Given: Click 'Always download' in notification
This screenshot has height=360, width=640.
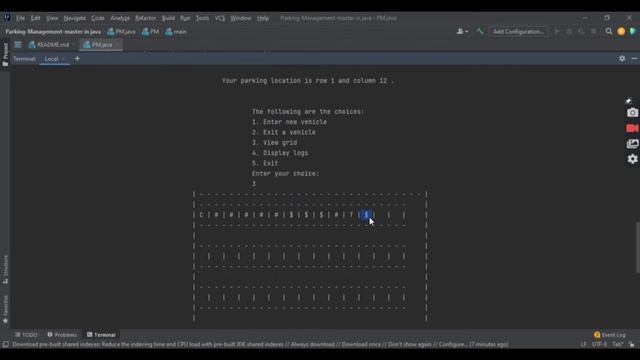Looking at the screenshot, I should [x=312, y=344].
